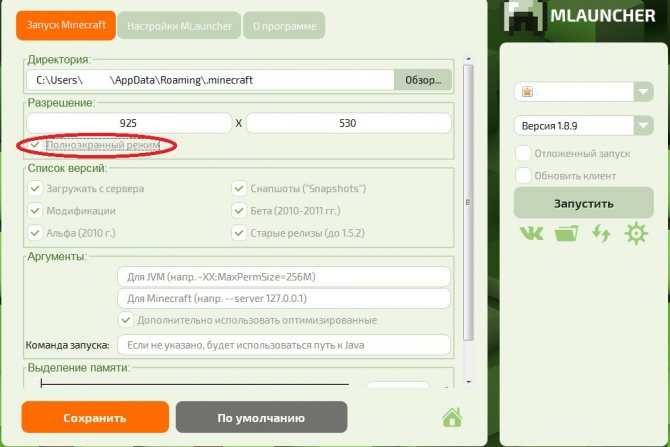Enable the Отложенный запуск checkbox
Screen dimensions: 670x447
[x=523, y=153]
